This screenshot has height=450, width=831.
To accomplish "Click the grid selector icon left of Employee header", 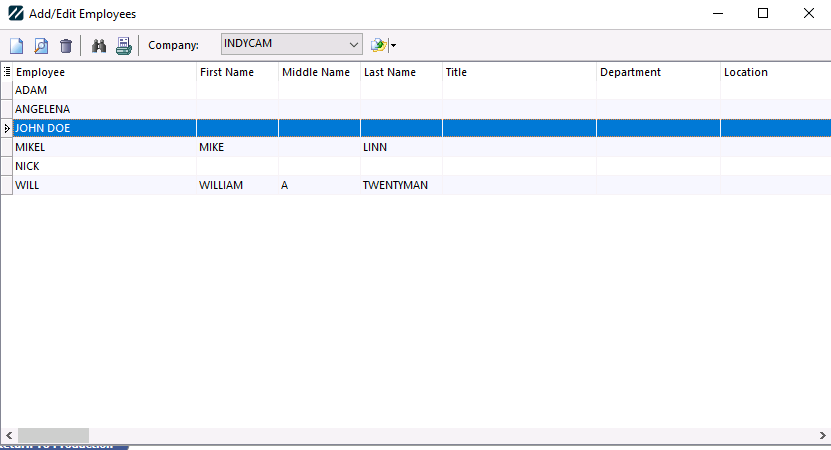I will tap(7, 72).
